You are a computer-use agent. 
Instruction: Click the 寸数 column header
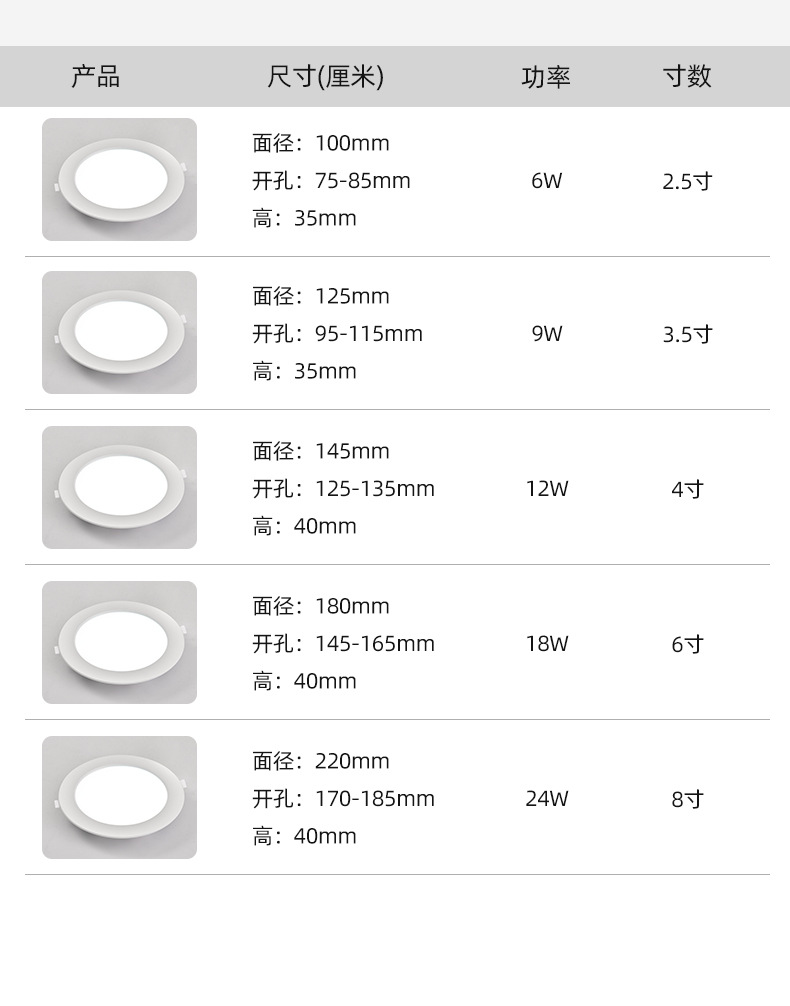pos(687,77)
